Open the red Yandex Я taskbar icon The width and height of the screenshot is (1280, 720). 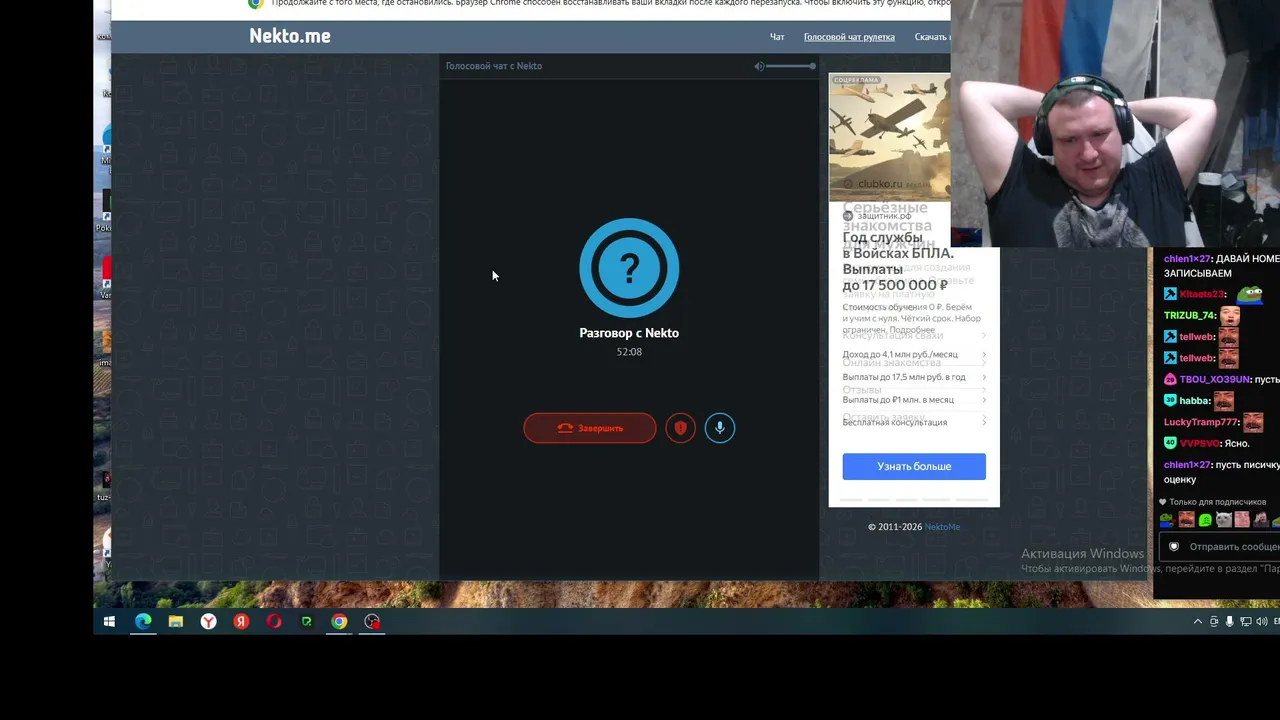pyautogui.click(x=241, y=622)
